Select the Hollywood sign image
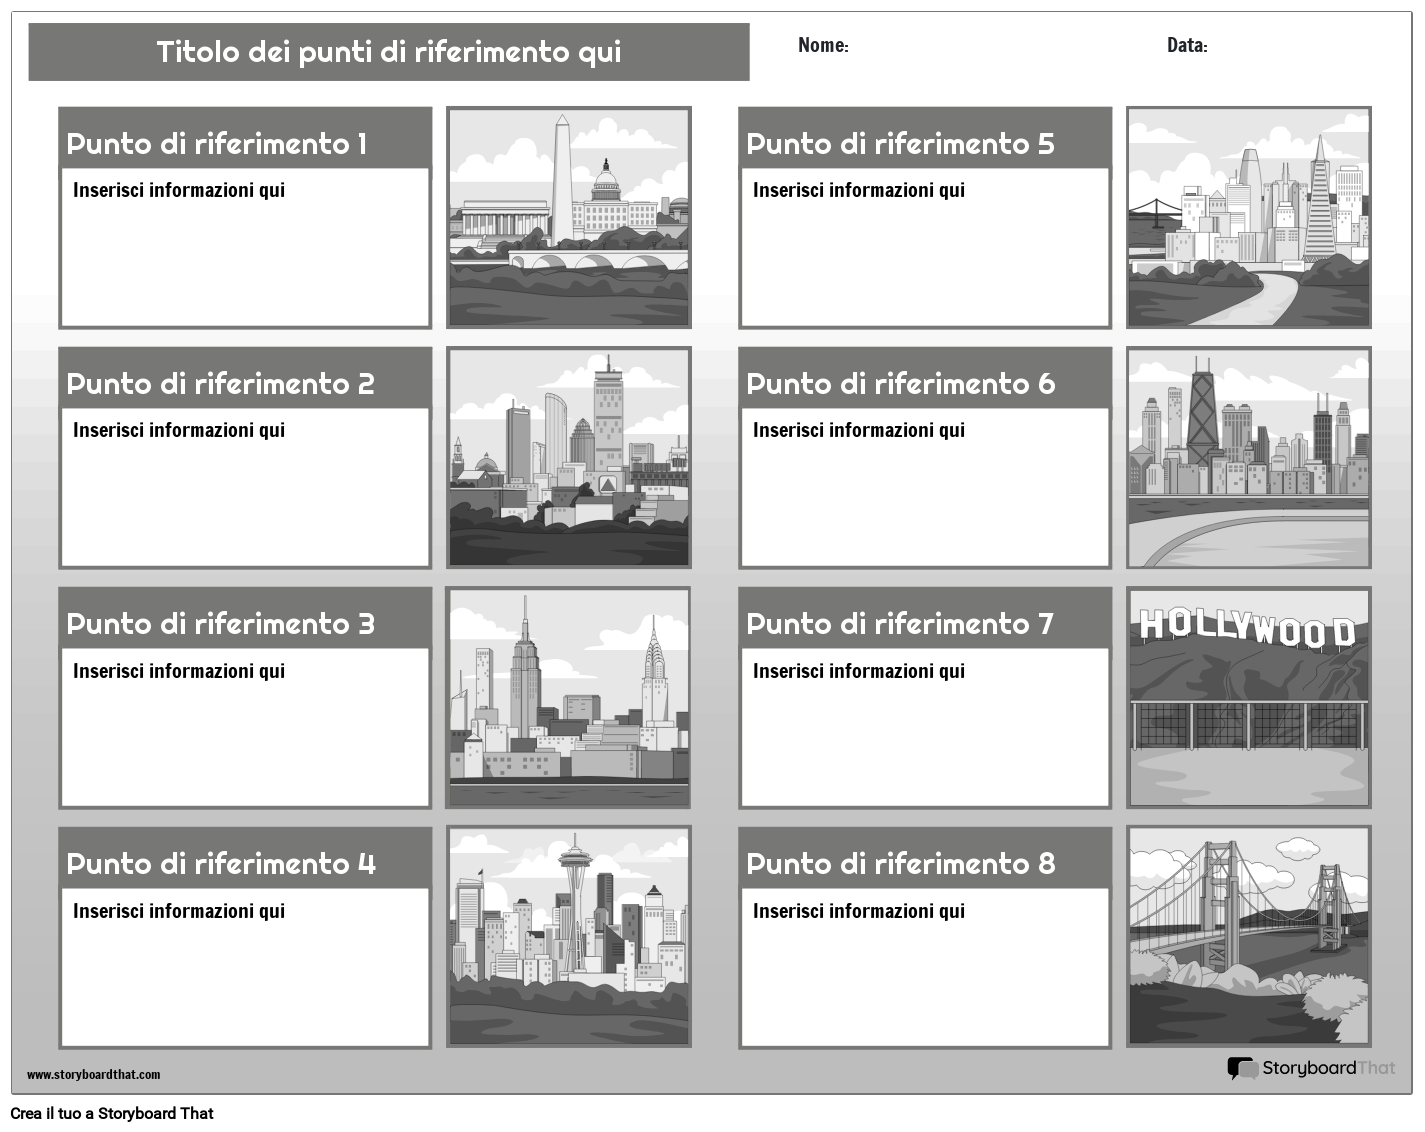The width and height of the screenshot is (1425, 1132). pyautogui.click(x=1249, y=697)
